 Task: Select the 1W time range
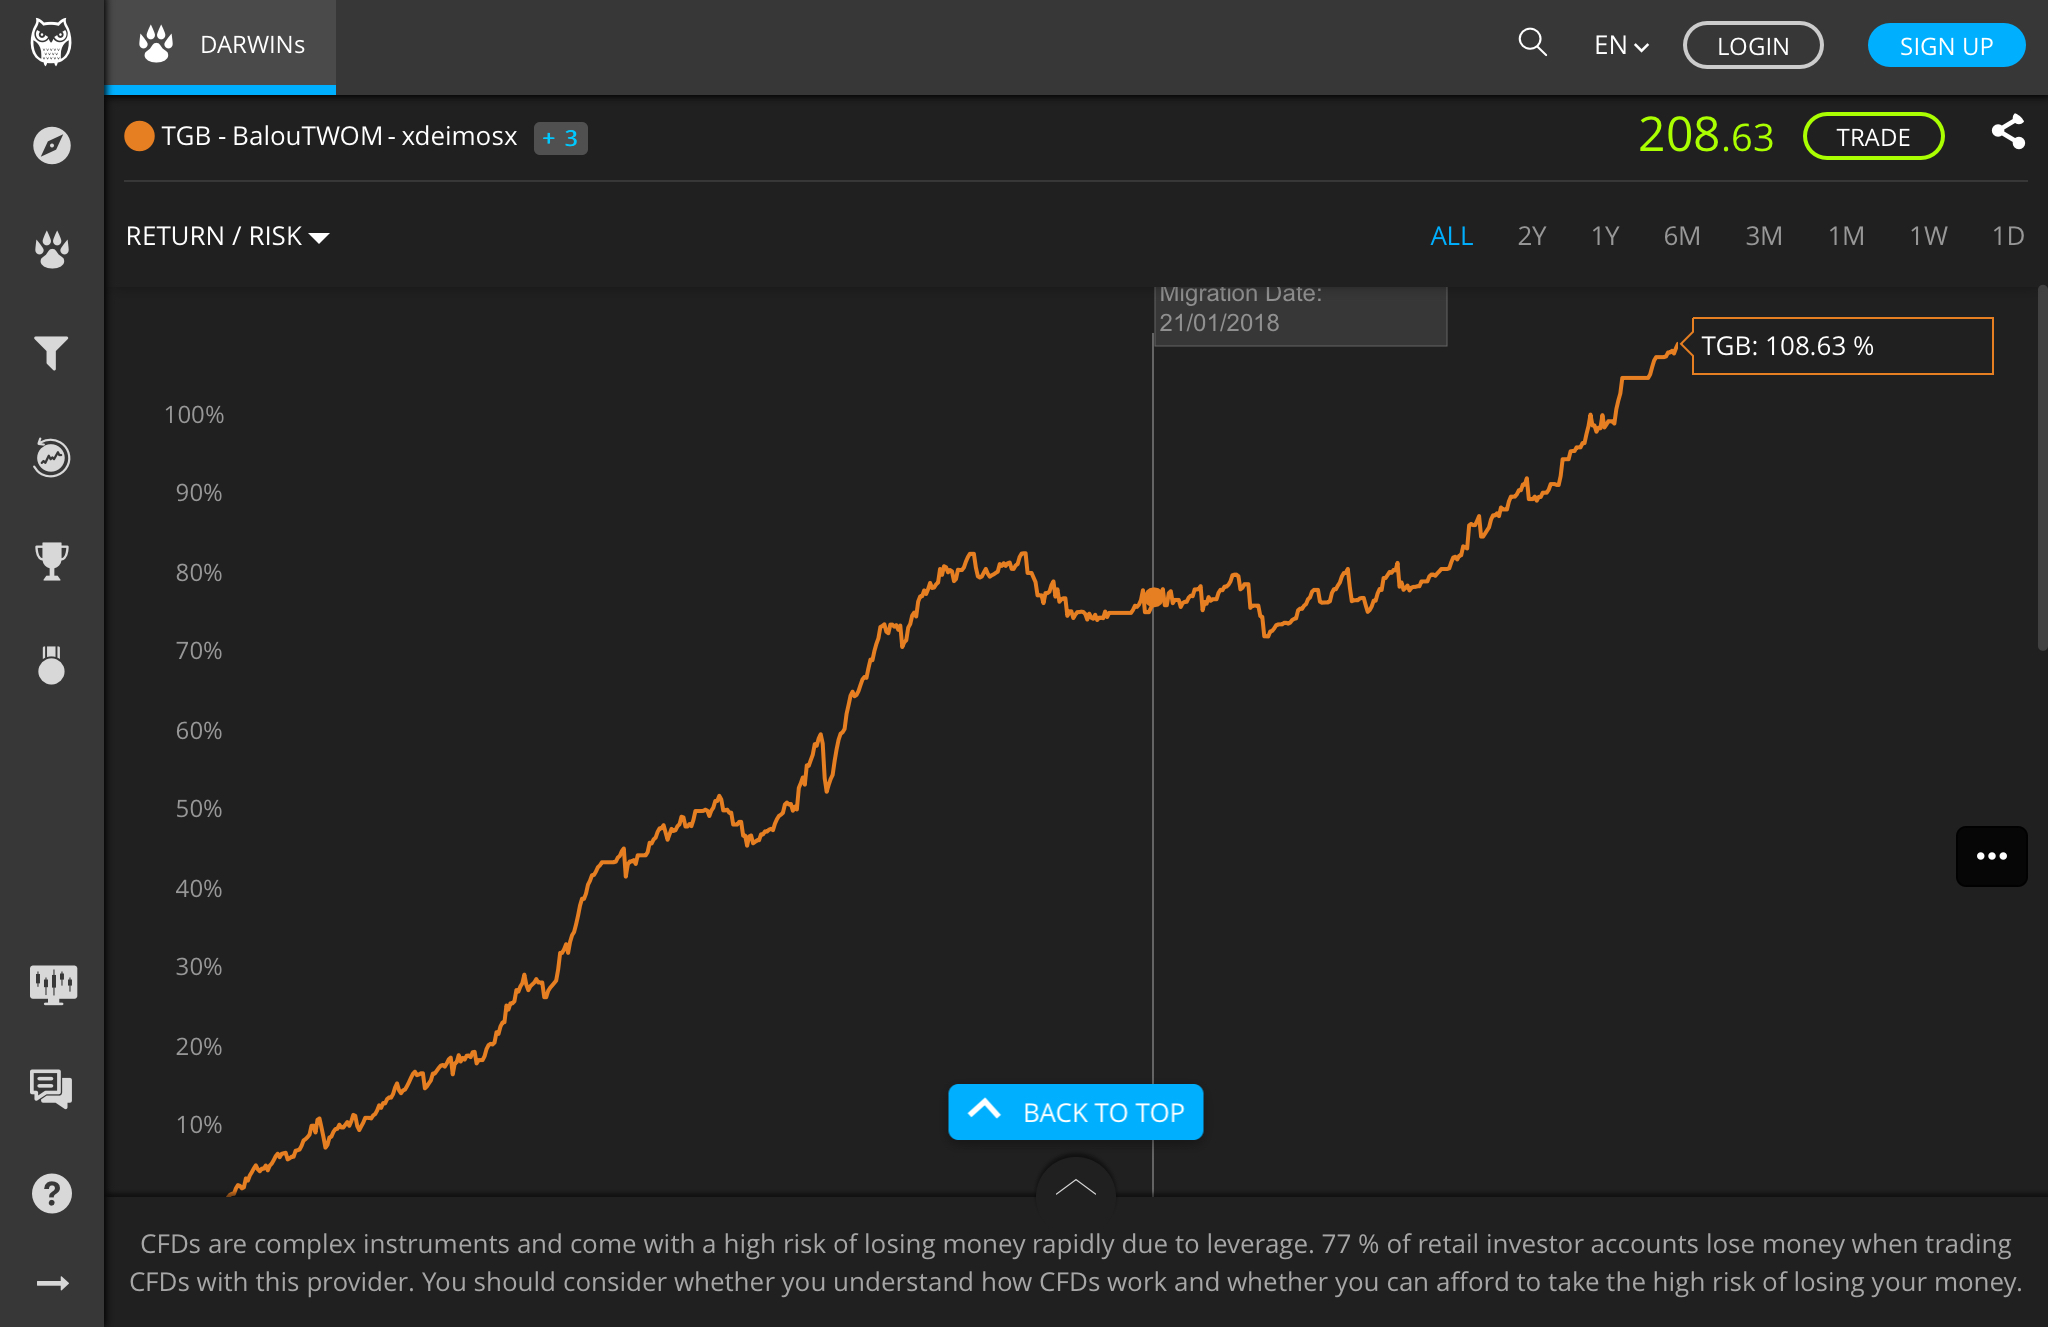pyautogui.click(x=1928, y=236)
